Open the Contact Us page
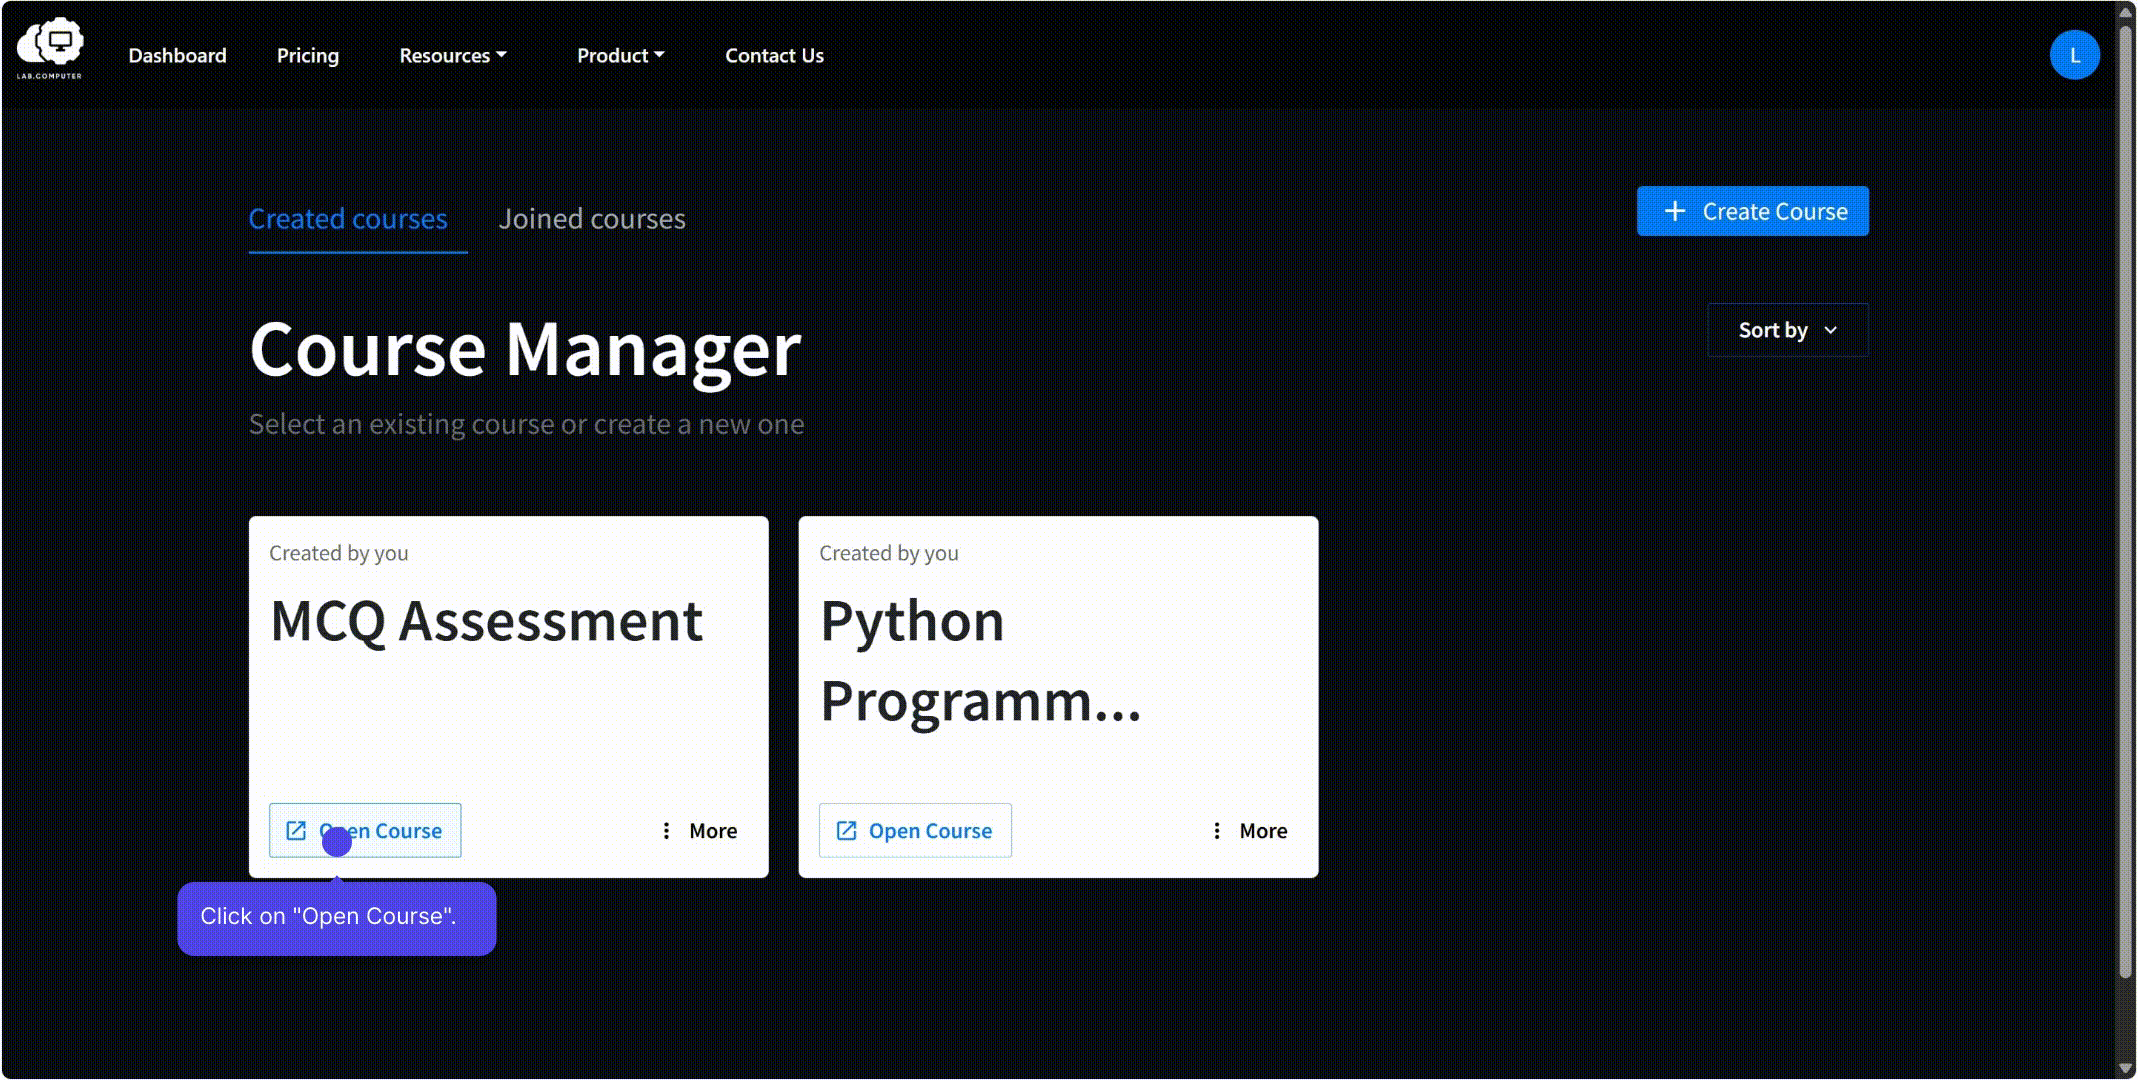2138x1080 pixels. point(774,56)
